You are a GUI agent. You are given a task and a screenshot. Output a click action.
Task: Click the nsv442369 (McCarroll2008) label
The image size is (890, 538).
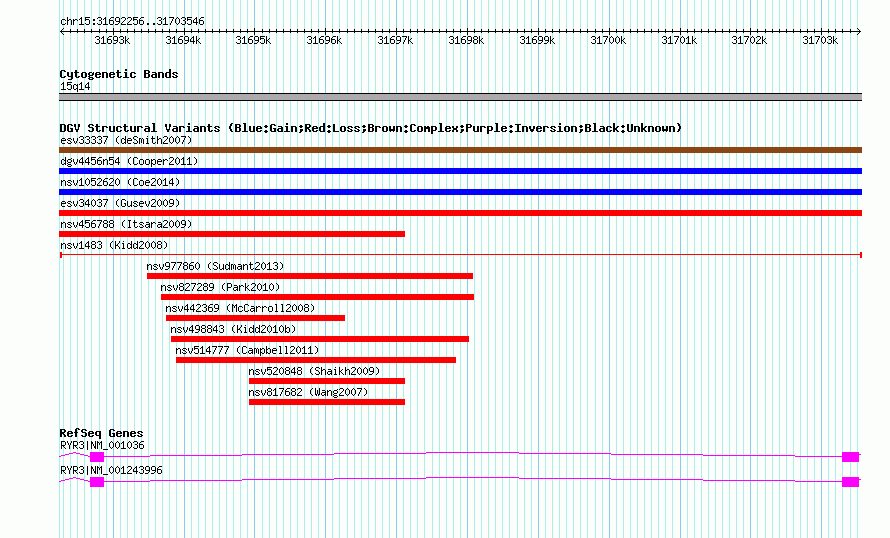point(240,308)
